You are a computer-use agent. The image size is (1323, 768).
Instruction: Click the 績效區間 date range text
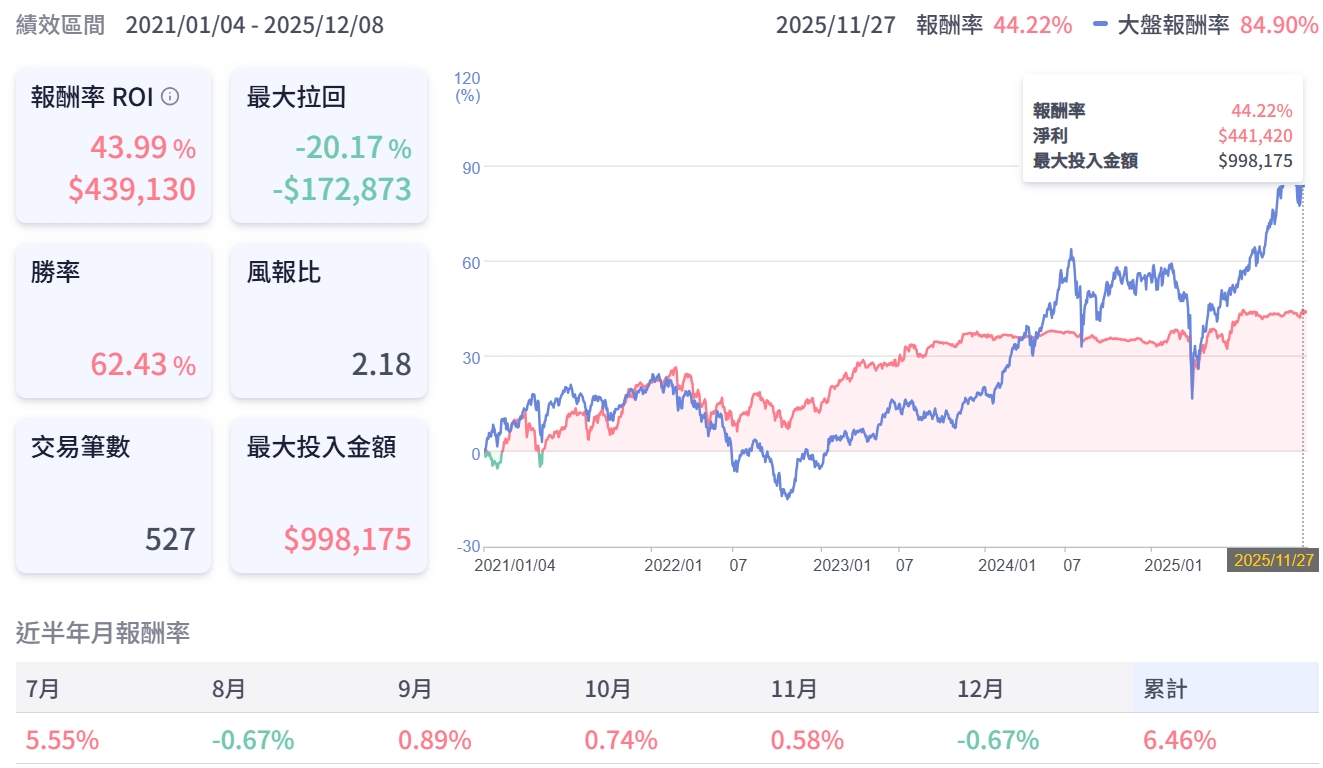tap(254, 25)
